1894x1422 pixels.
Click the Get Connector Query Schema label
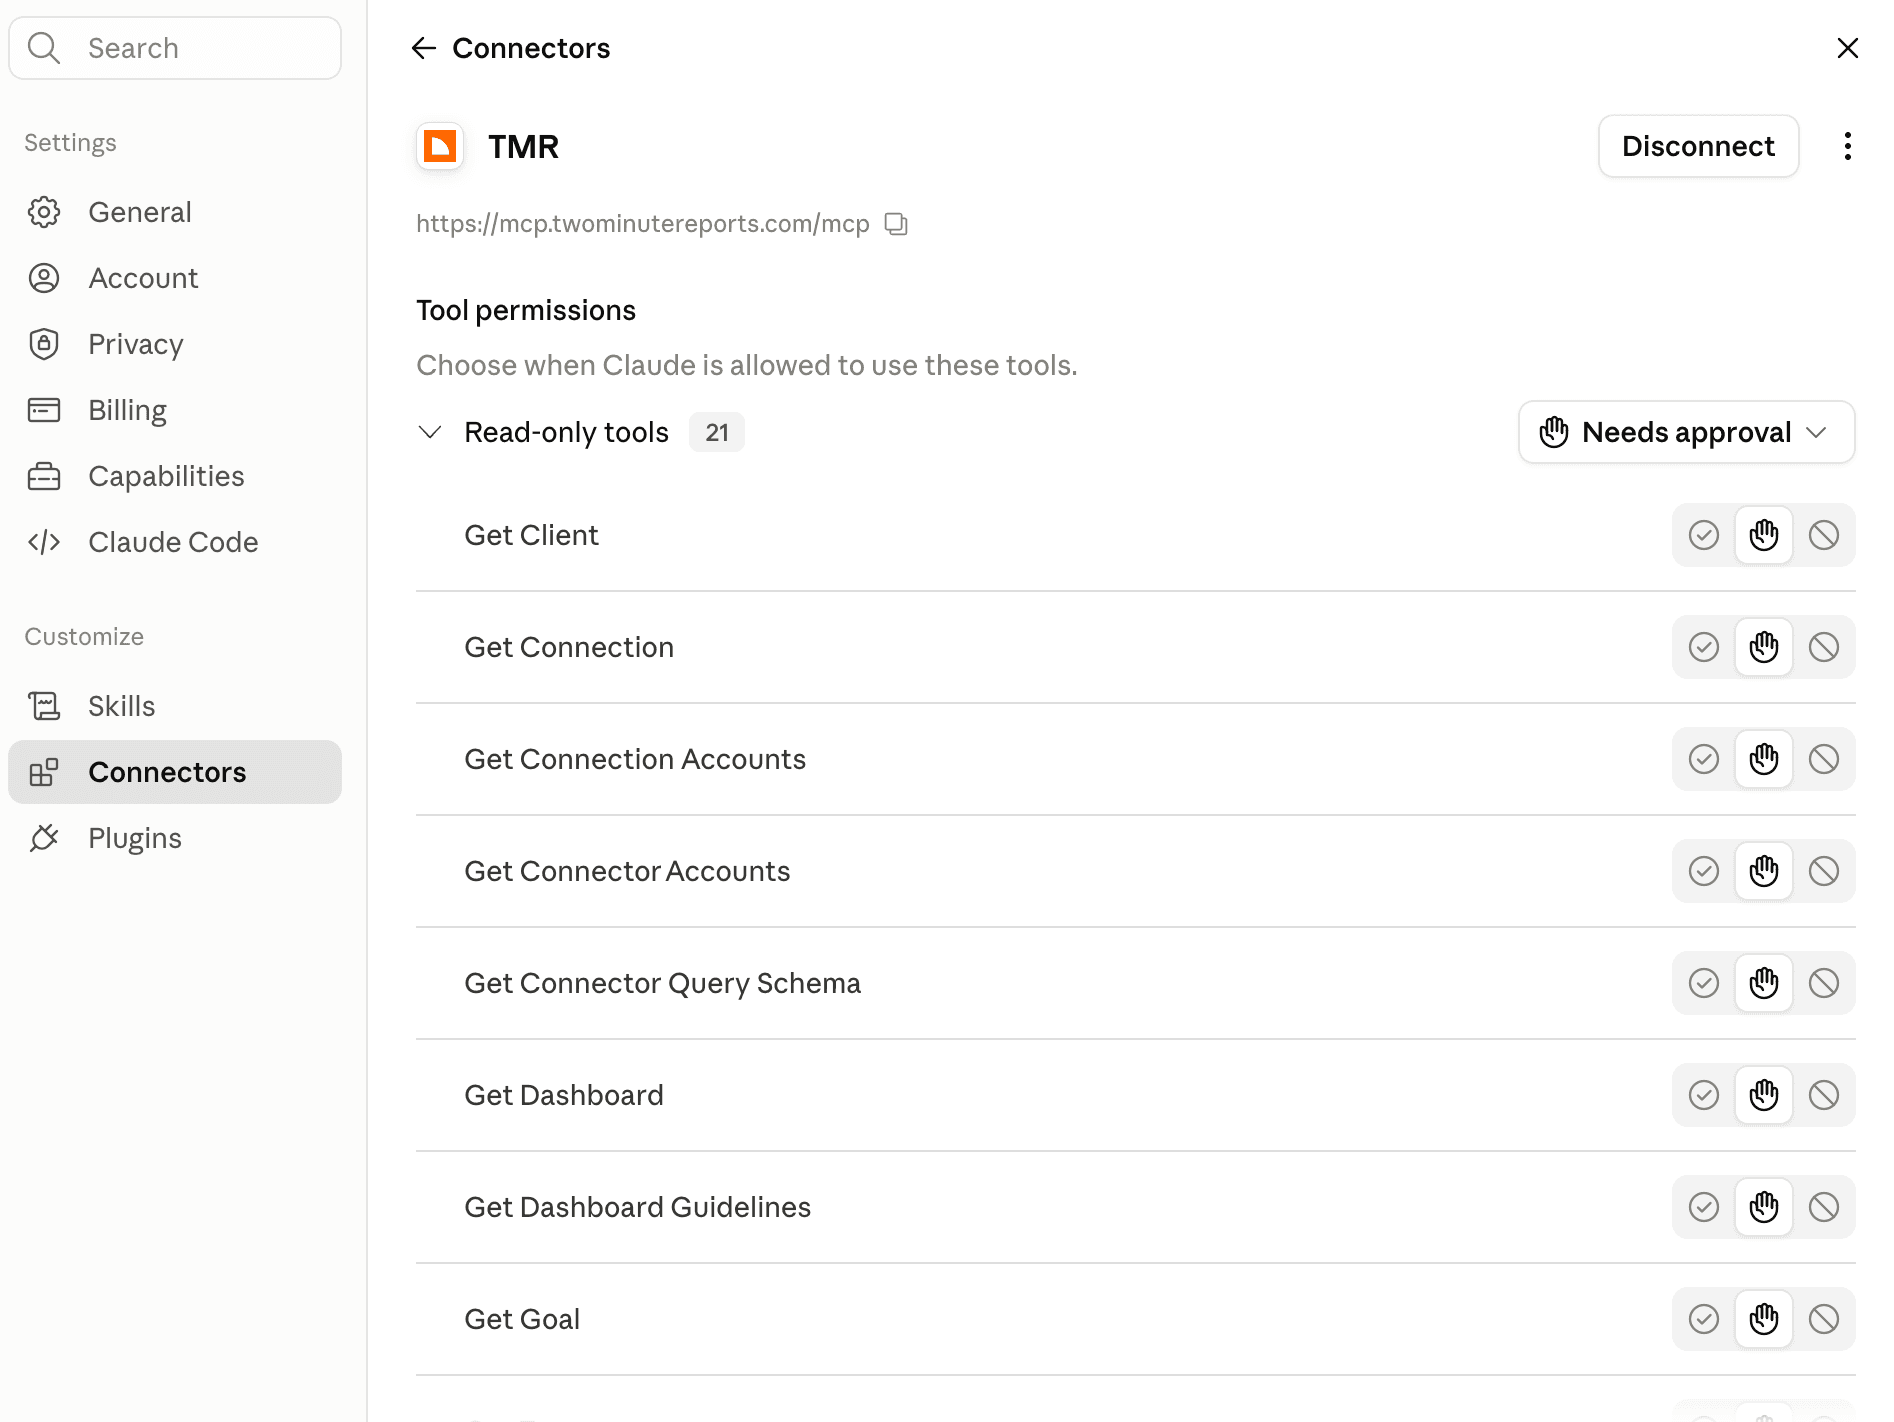(662, 983)
